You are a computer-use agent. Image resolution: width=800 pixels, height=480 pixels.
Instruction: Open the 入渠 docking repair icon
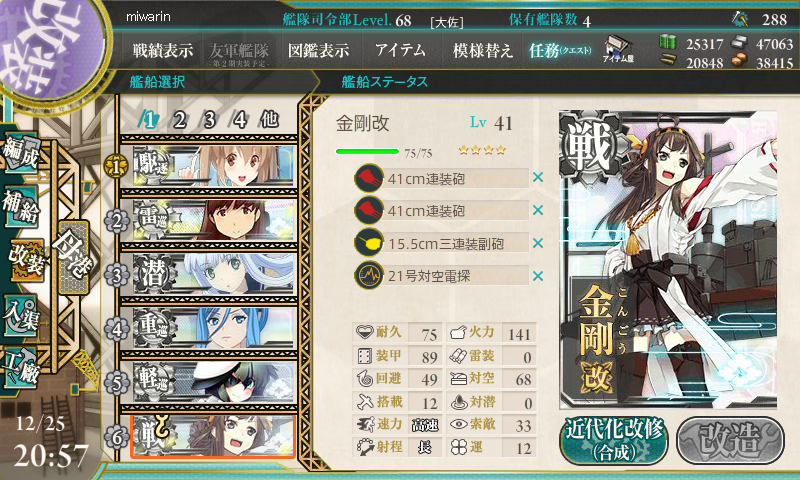click(x=21, y=317)
